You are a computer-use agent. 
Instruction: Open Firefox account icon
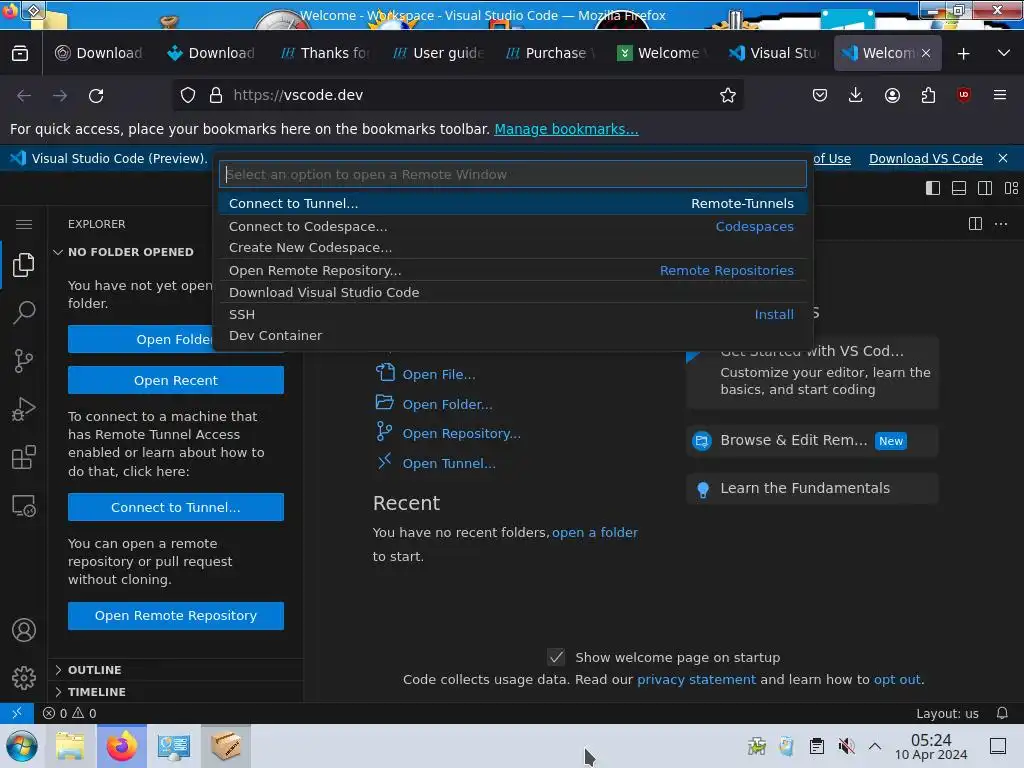coord(892,95)
